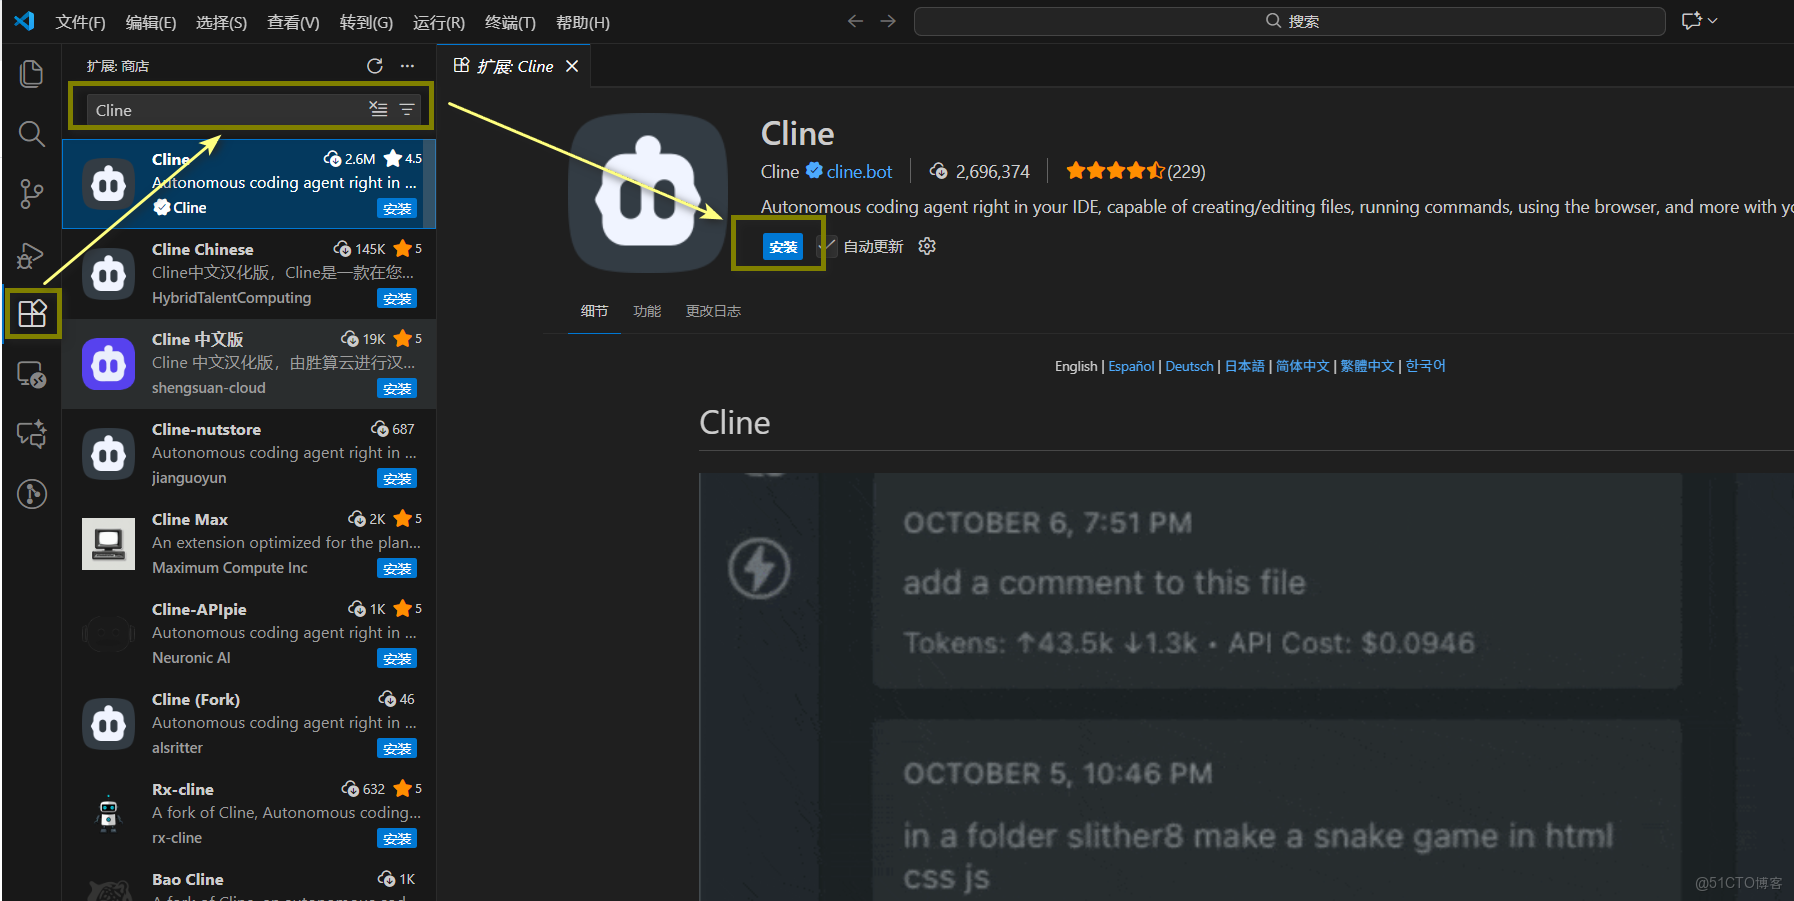This screenshot has width=1794, height=901.
Task: Select the Extensions icon in the activity bar
Action: click(x=32, y=314)
